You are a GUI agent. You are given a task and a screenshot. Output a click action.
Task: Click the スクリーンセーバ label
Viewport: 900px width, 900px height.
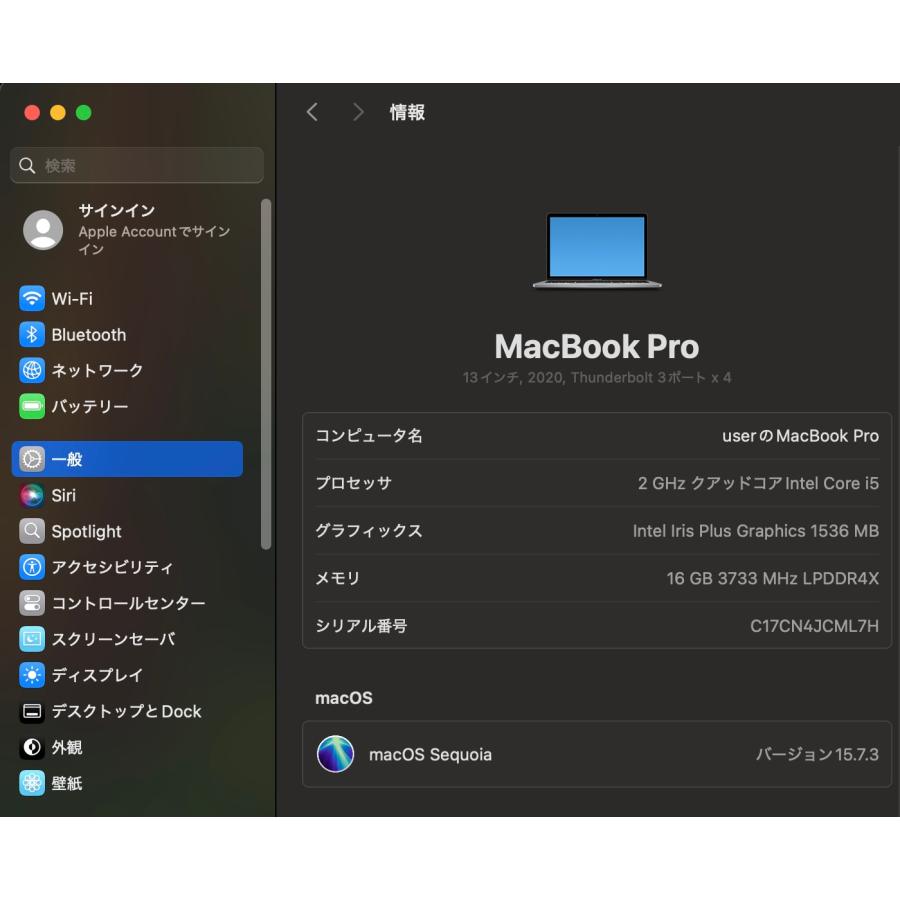114,639
